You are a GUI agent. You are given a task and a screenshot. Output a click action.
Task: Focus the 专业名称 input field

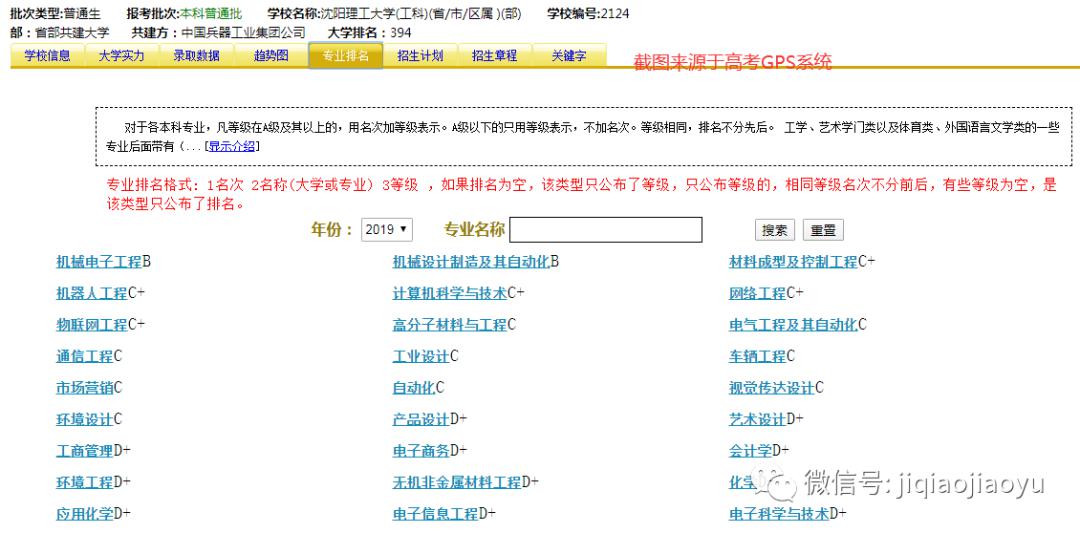click(605, 229)
